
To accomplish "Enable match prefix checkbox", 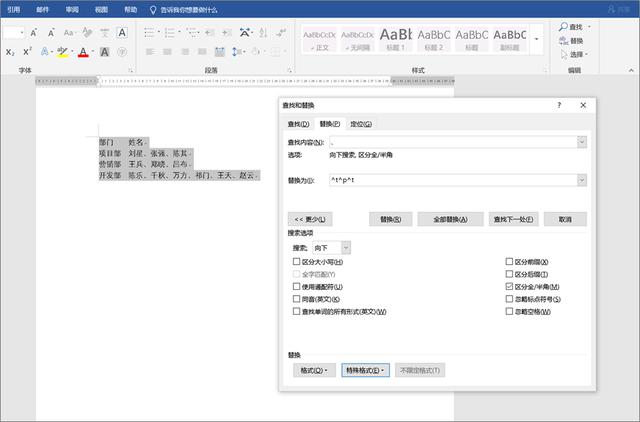I will [509, 262].
